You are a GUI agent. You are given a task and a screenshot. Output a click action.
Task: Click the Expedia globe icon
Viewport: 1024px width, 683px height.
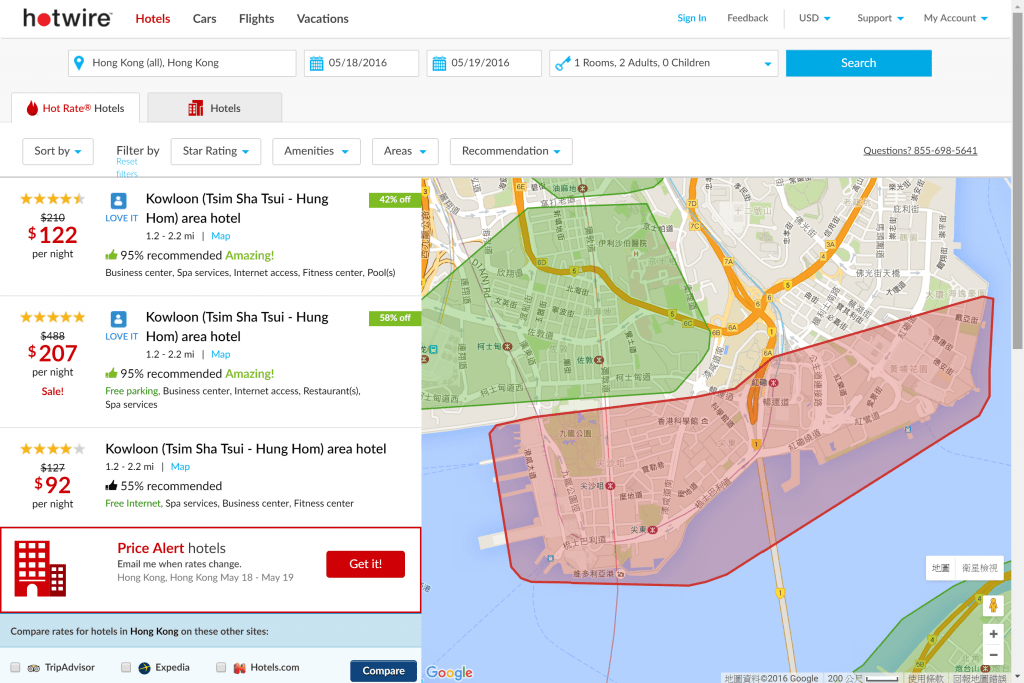pyautogui.click(x=144, y=667)
